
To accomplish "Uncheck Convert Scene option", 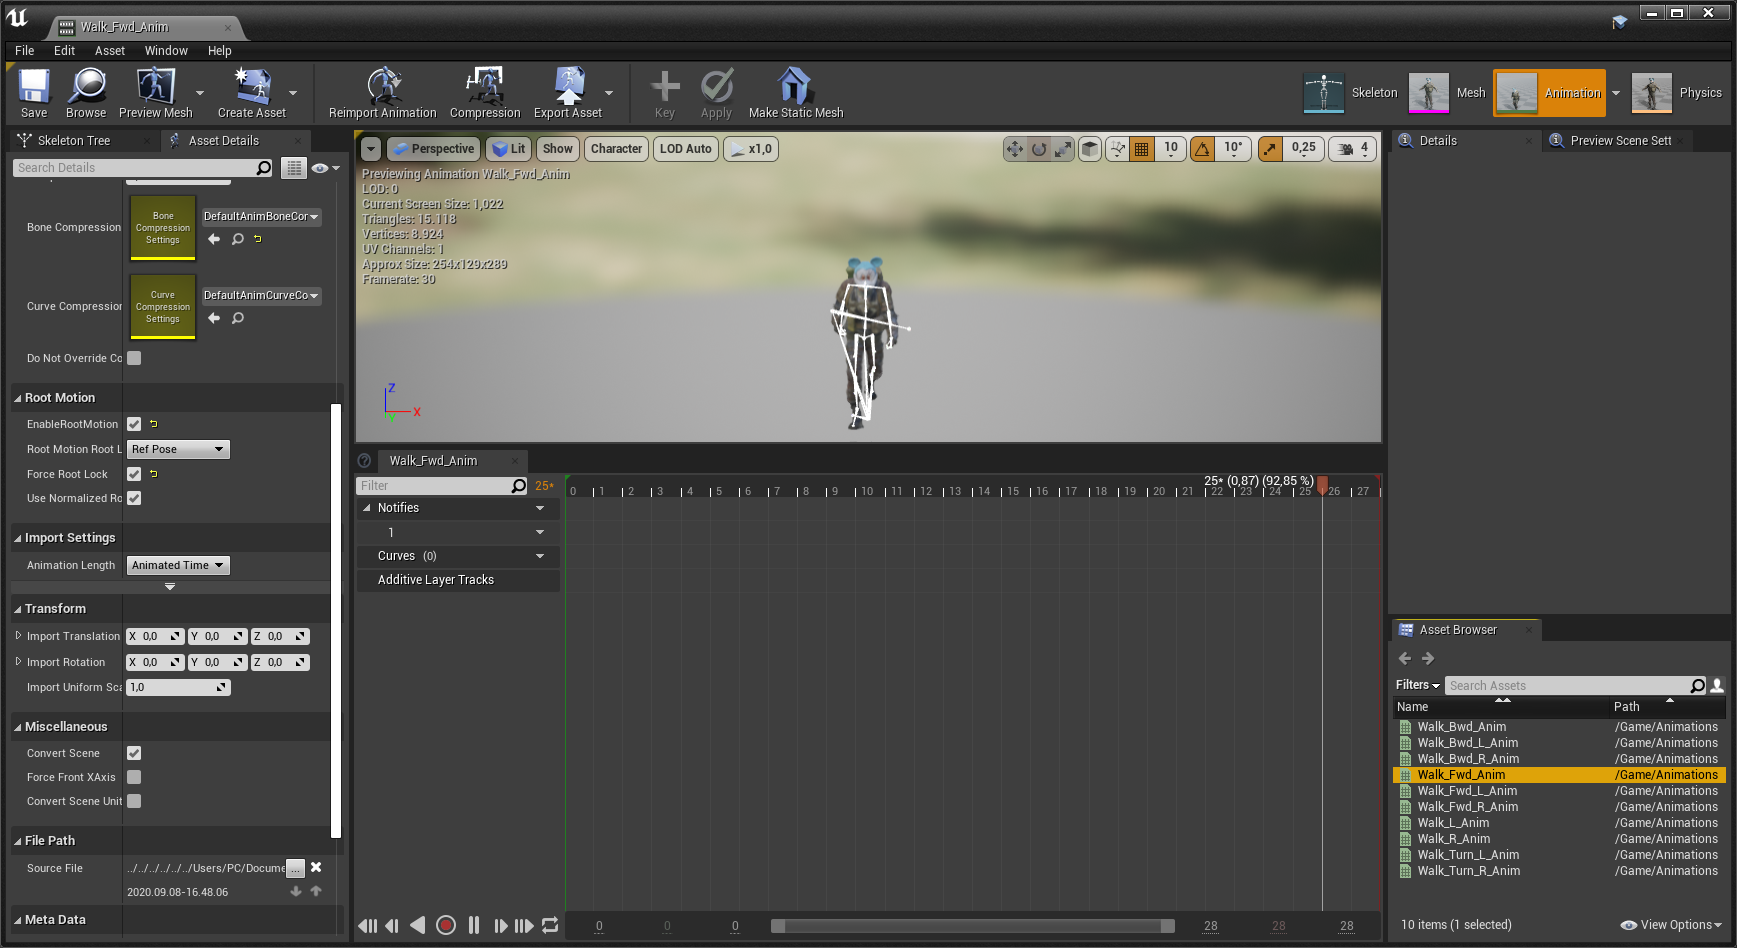I will coord(134,753).
